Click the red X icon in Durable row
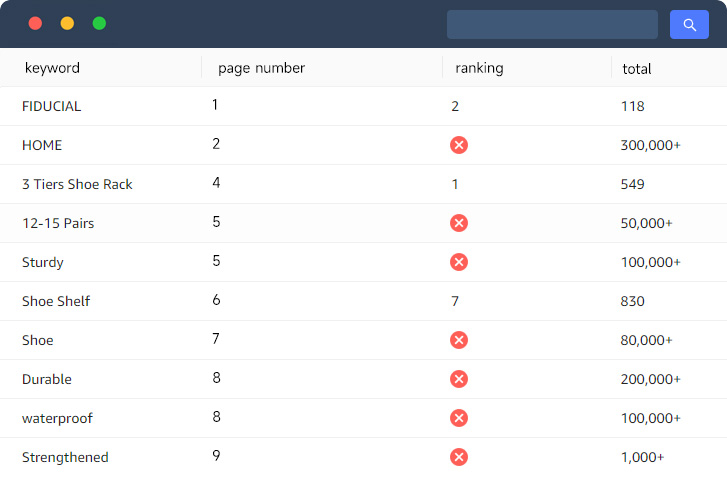Viewport: 727px width, 479px height. 459,379
